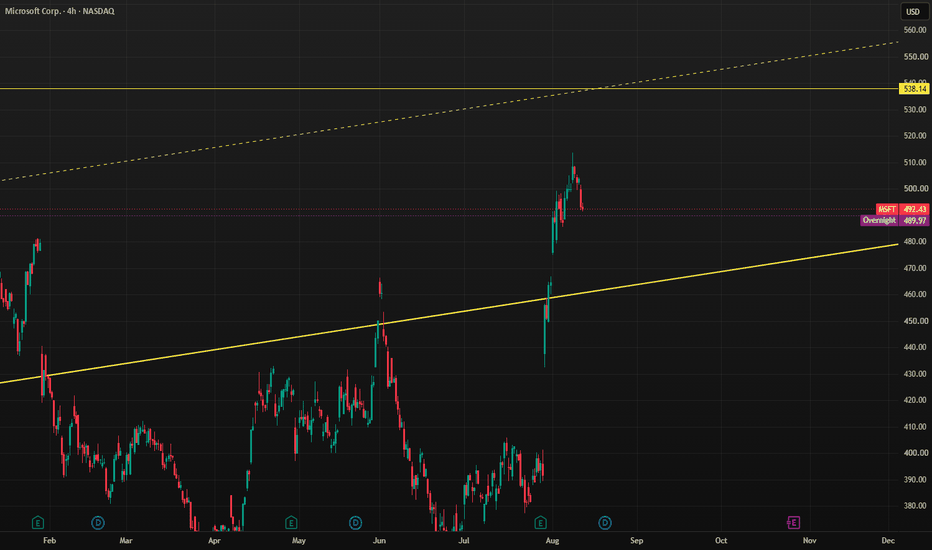Click the 420.00 price scale value
This screenshot has width=932, height=550.
[915, 400]
